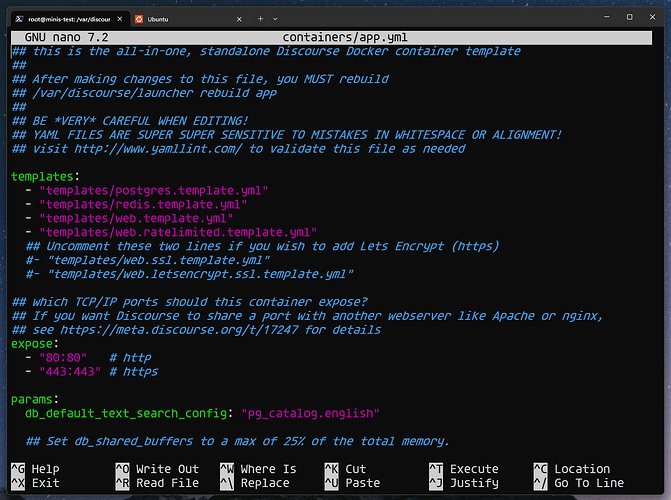This screenshot has height=500, width=671.
Task: Click the Uncomment these two lines comment
Action: tap(262, 246)
